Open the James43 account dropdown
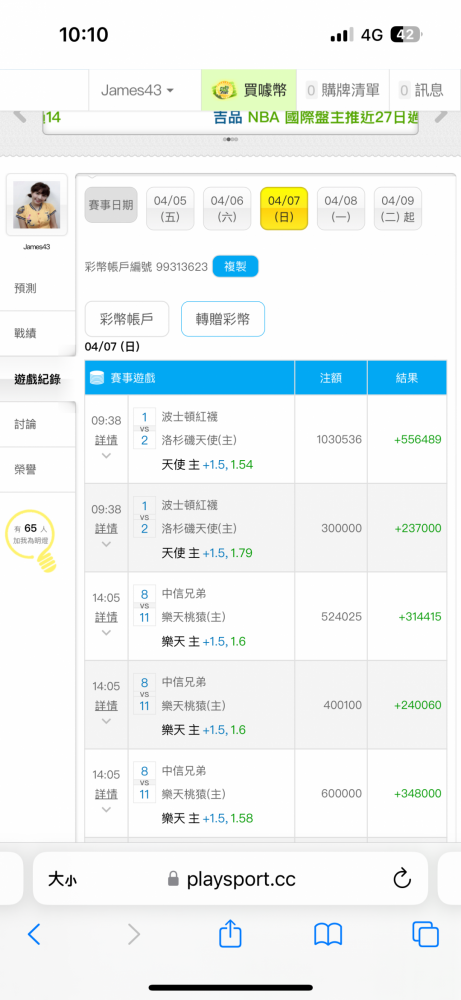The width and height of the screenshot is (461, 1000). click(136, 91)
